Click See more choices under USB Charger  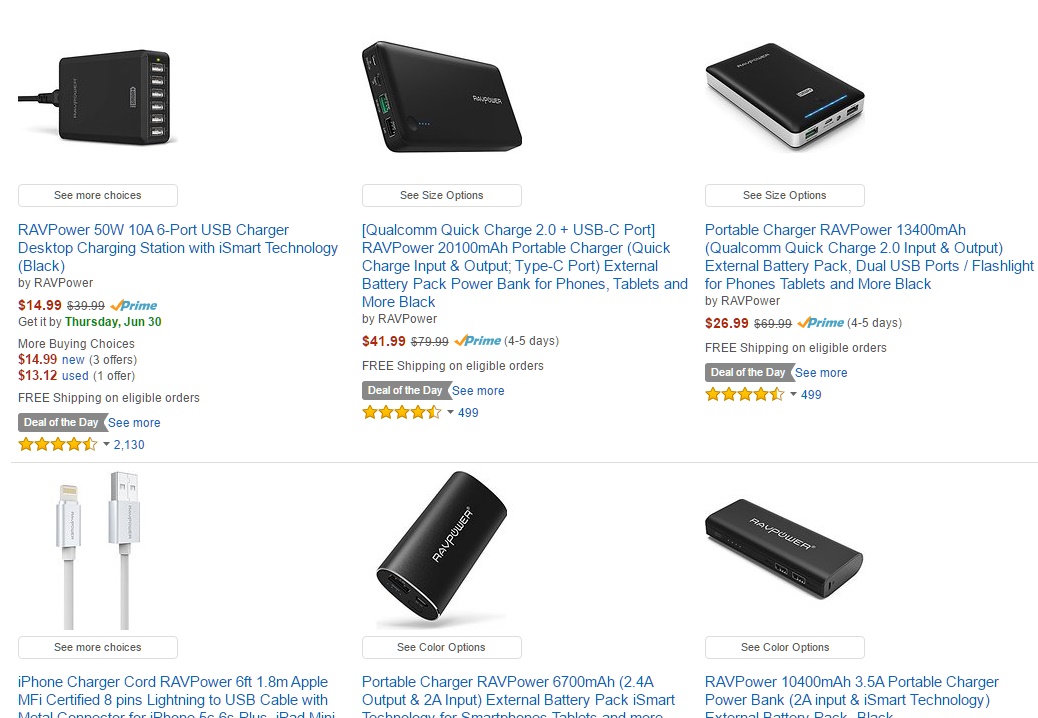click(98, 196)
